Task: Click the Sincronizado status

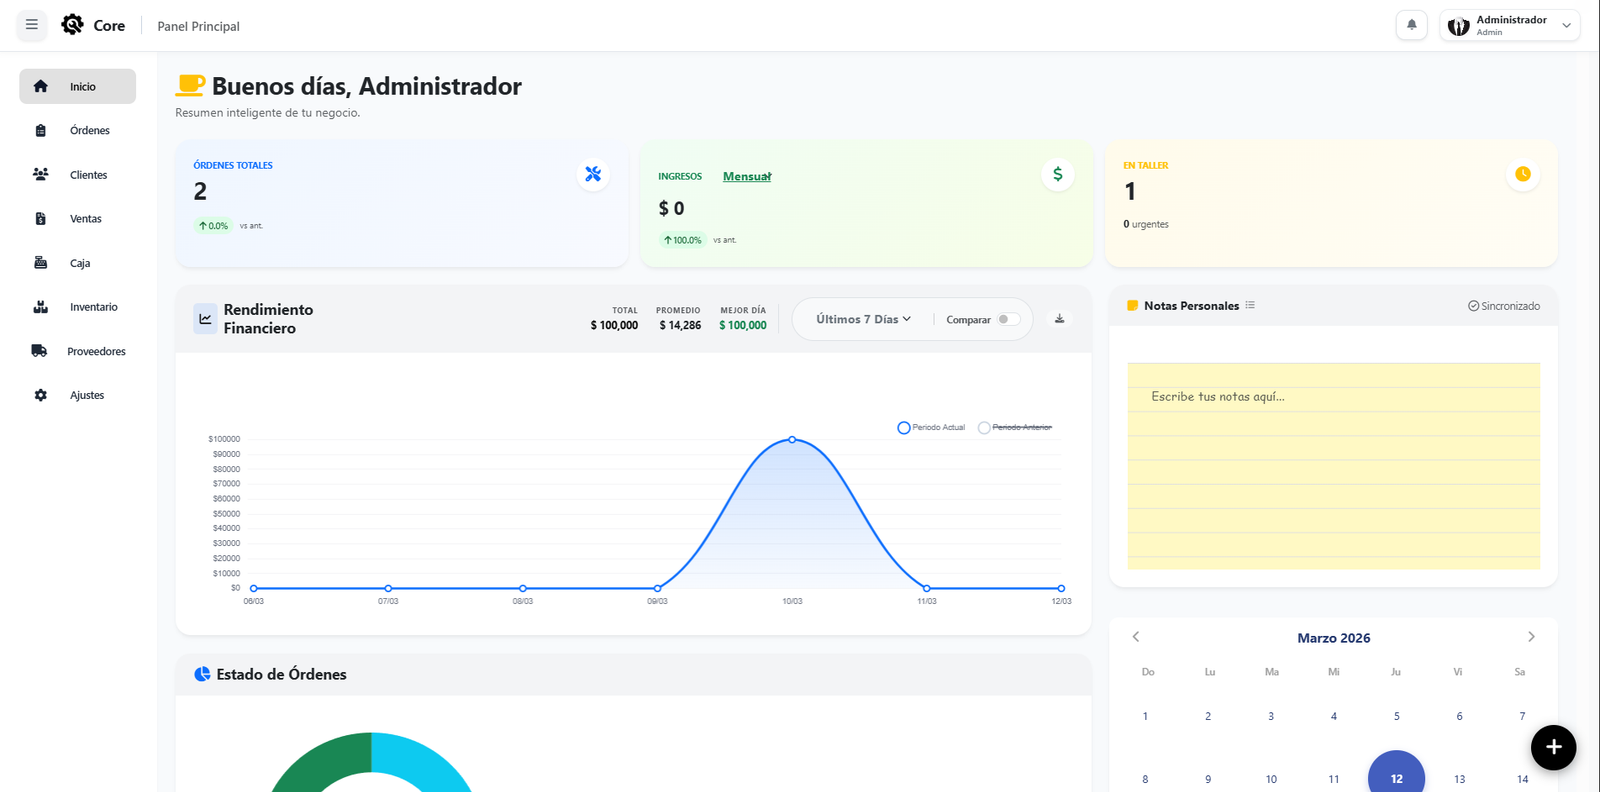Action: (x=1504, y=306)
